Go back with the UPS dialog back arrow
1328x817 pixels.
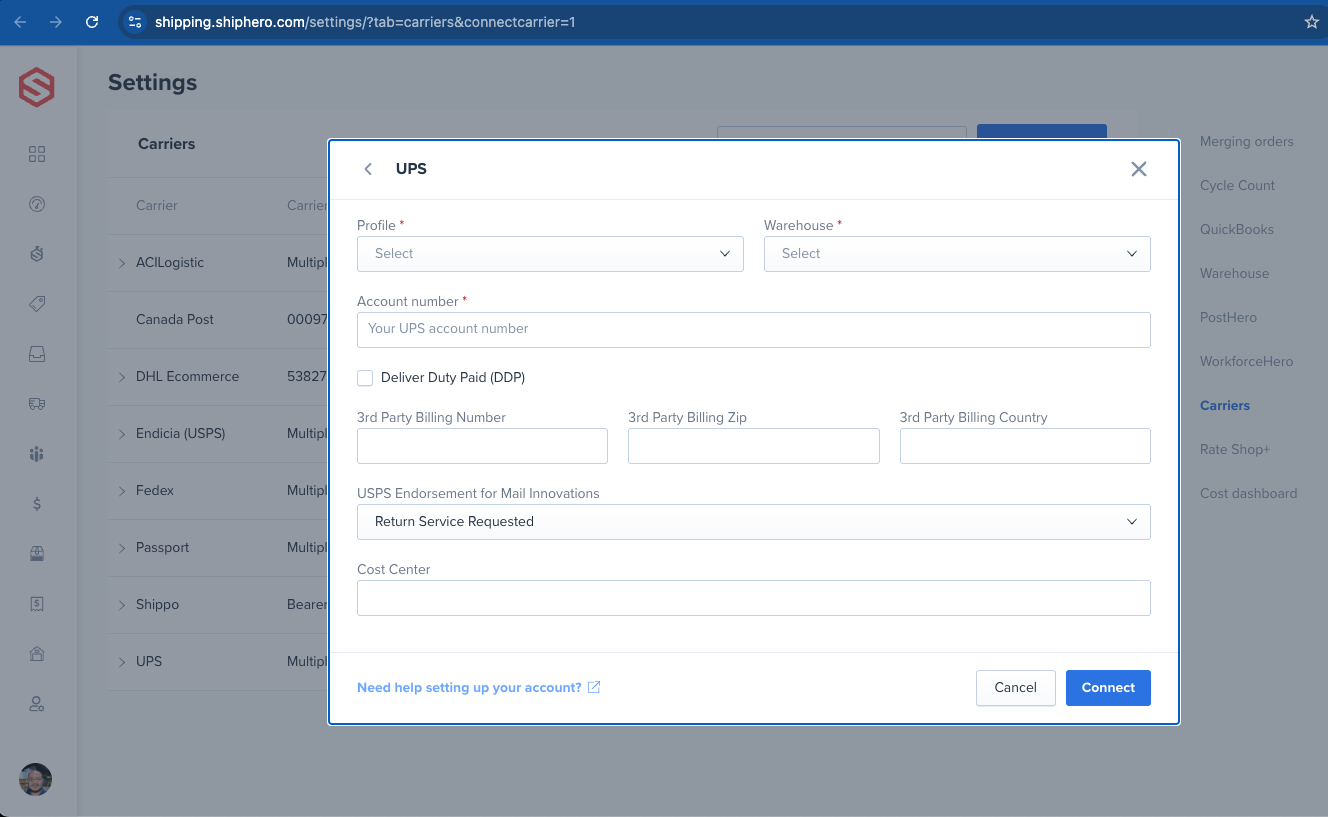[x=368, y=169]
